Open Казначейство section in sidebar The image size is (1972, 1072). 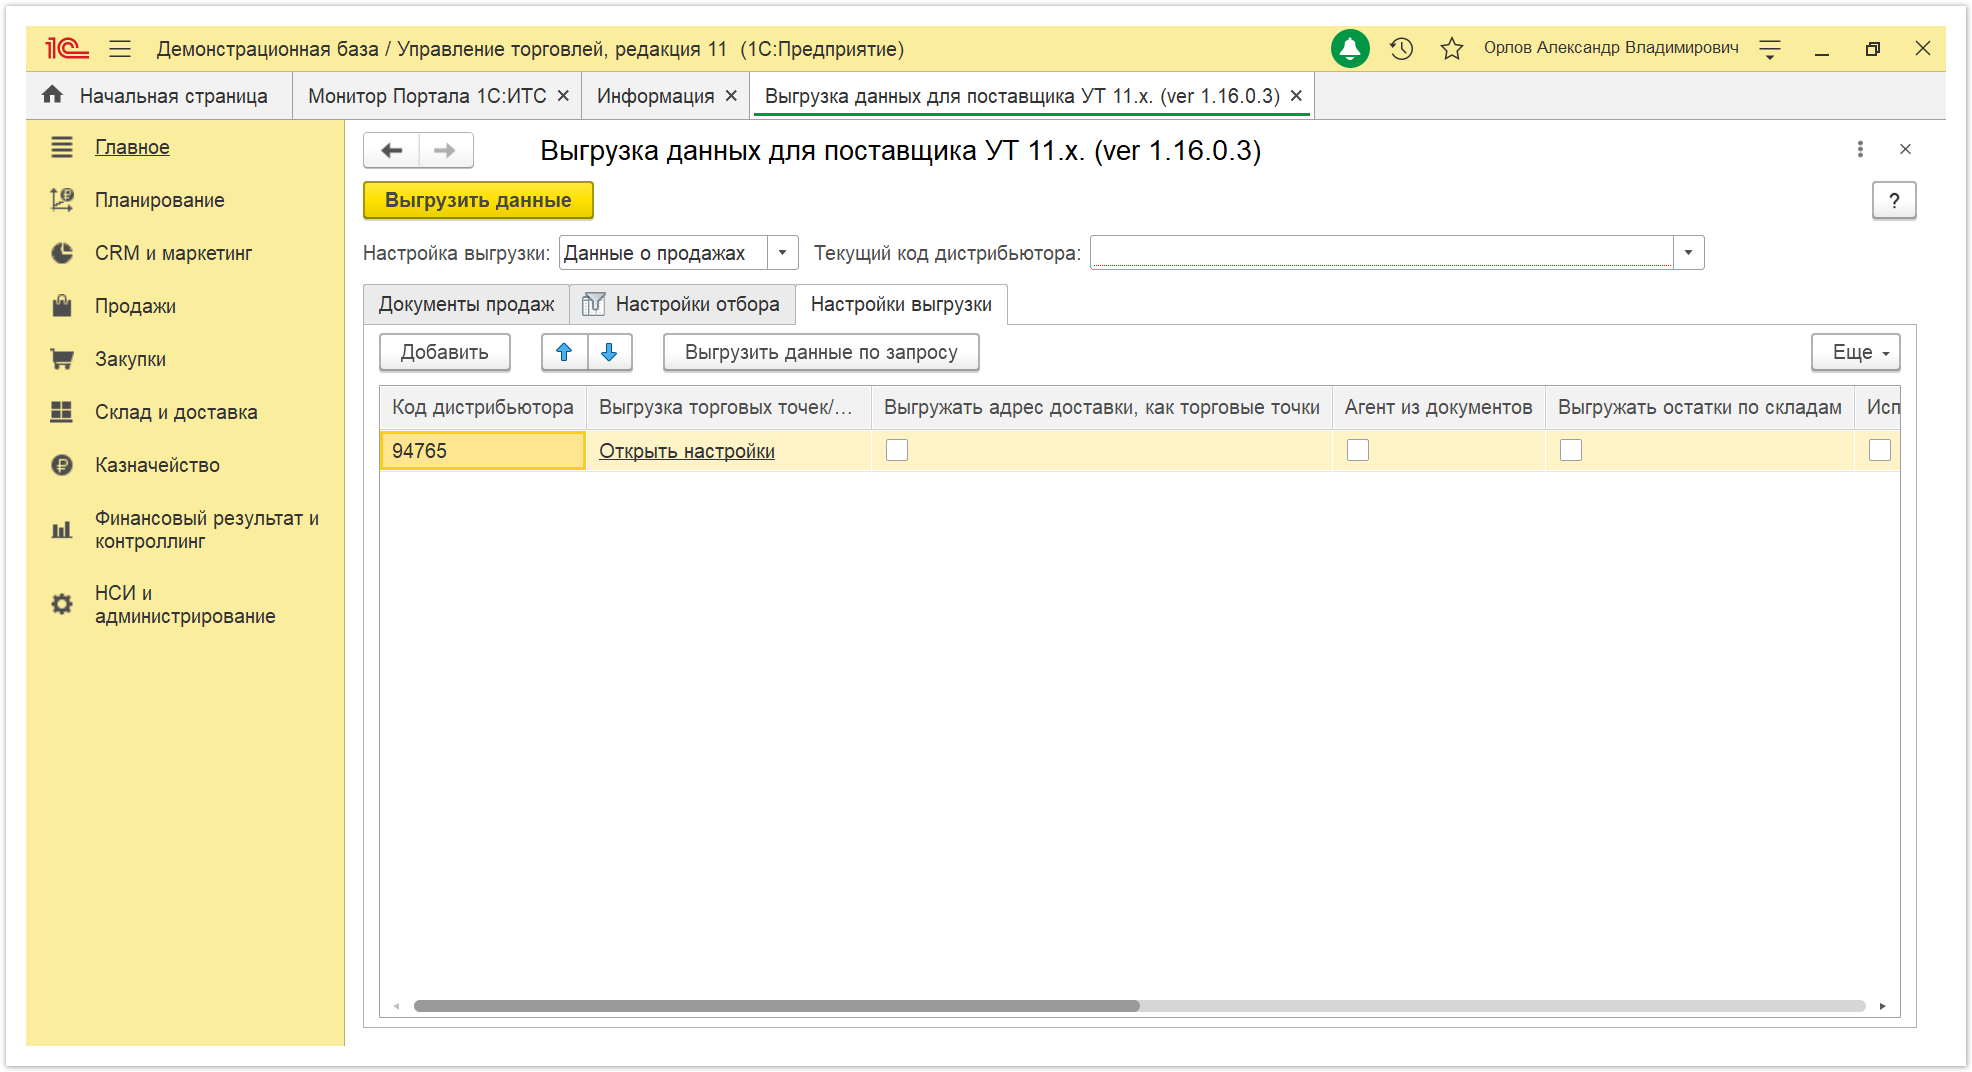157,465
